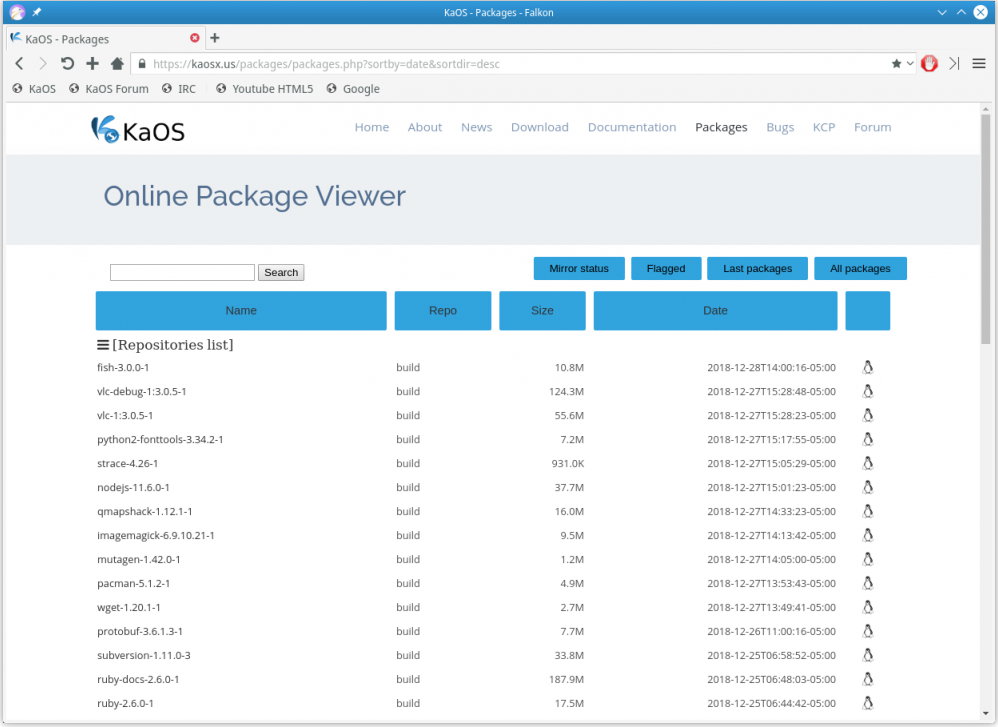Select the Packages nav link
The width and height of the screenshot is (998, 727).
pyautogui.click(x=721, y=127)
